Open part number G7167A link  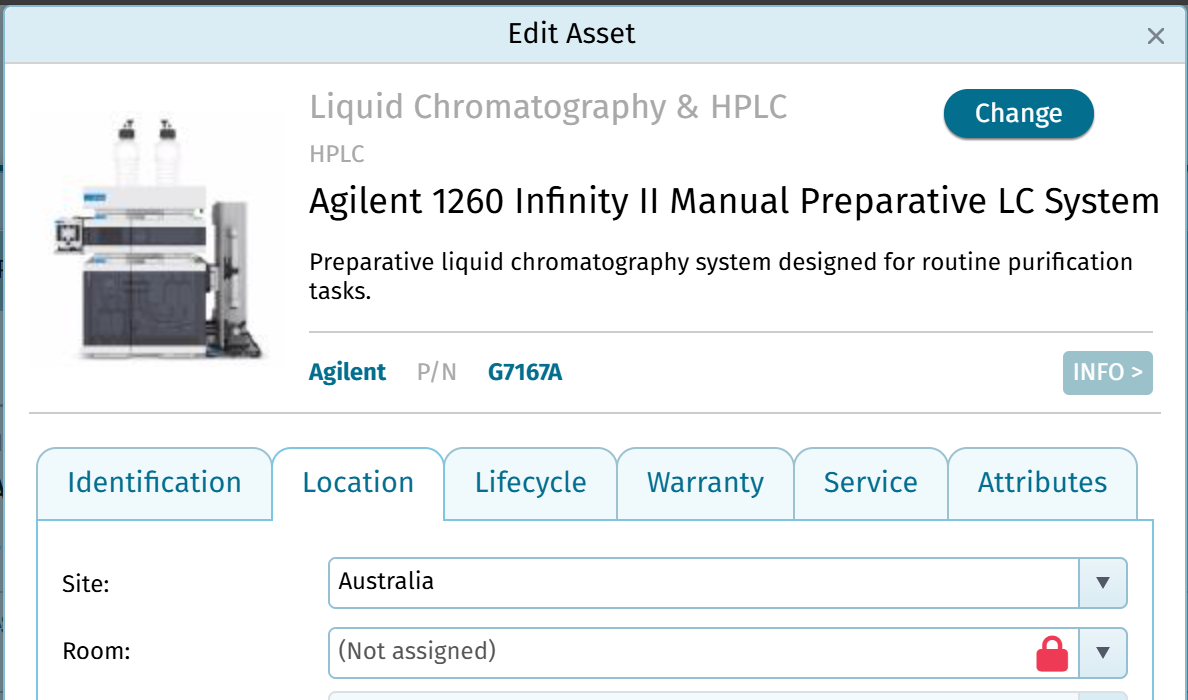(x=524, y=372)
